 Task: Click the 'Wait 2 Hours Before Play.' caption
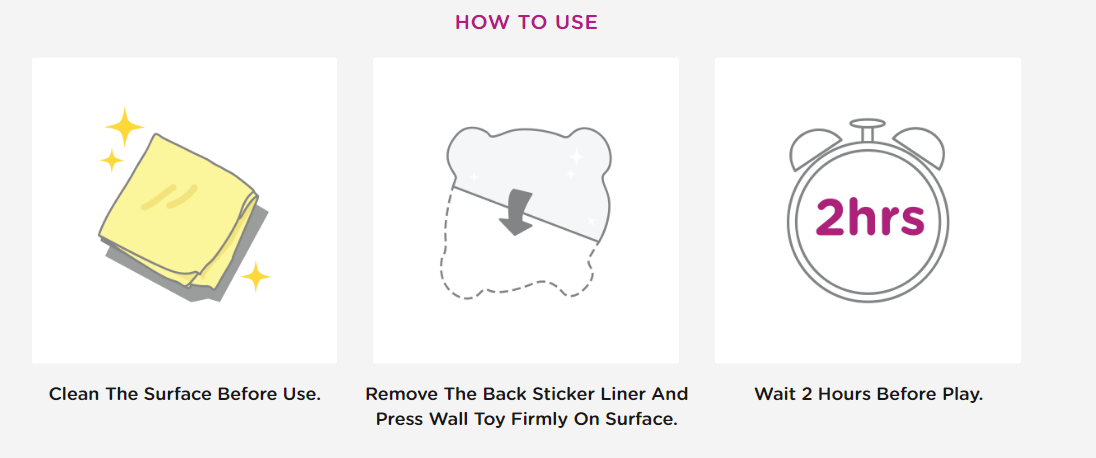pos(869,394)
